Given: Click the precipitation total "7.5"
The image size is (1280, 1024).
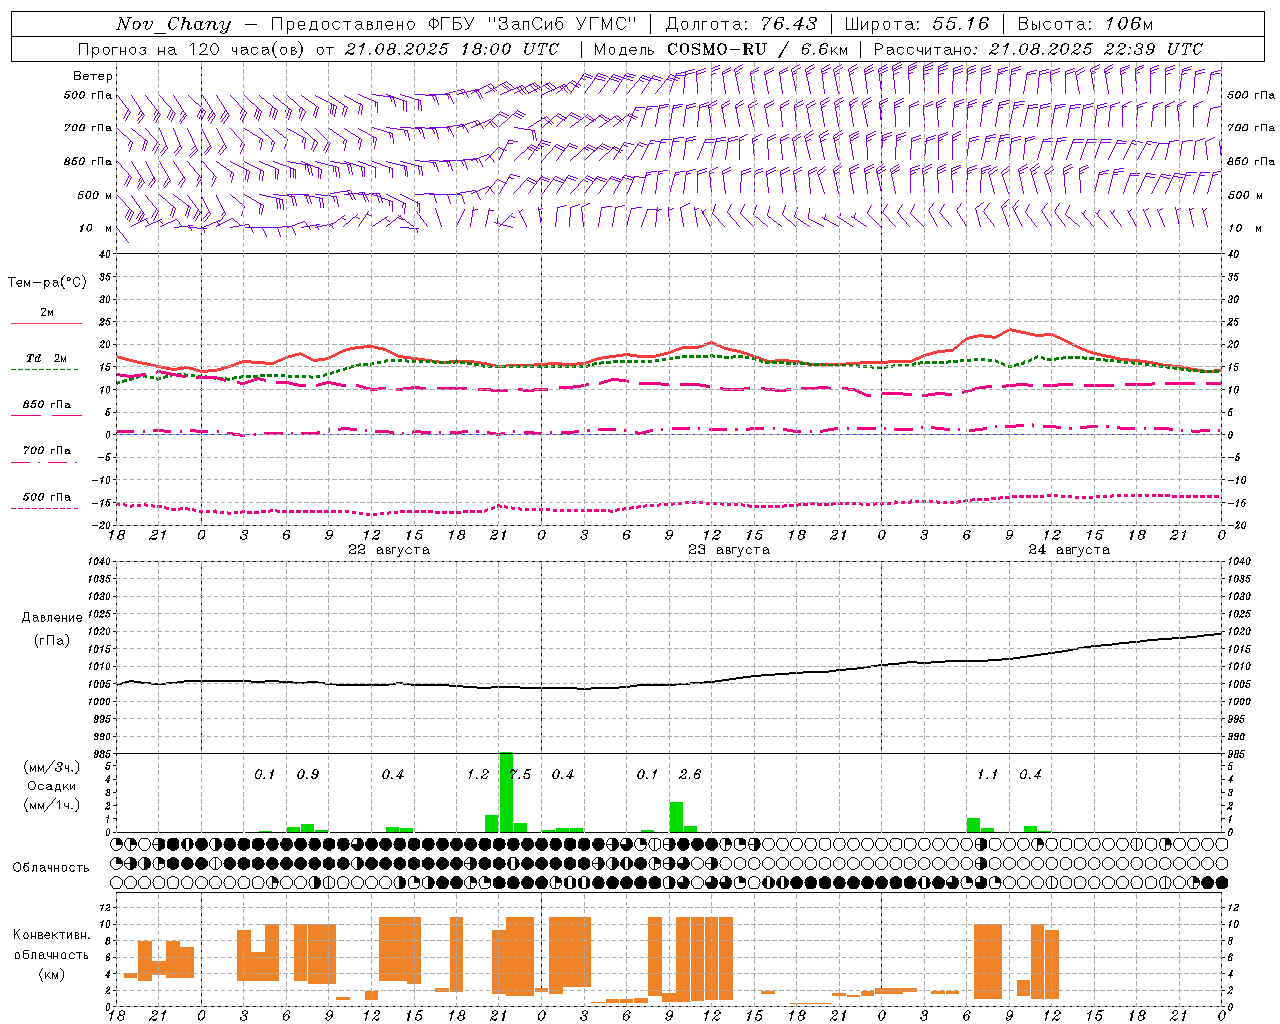Looking at the screenshot, I should pos(520,774).
